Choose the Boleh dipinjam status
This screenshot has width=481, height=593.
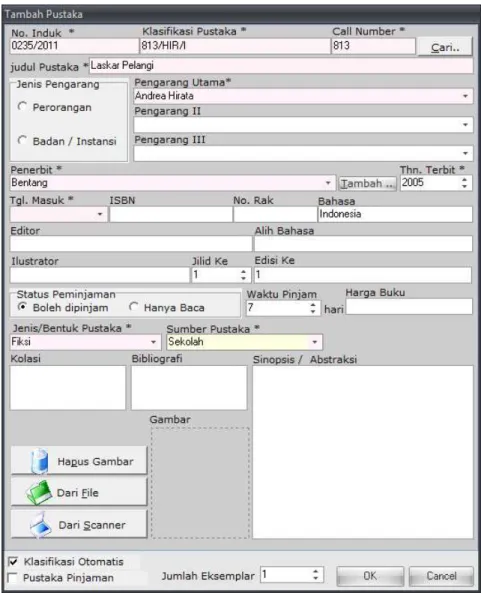coord(22,307)
